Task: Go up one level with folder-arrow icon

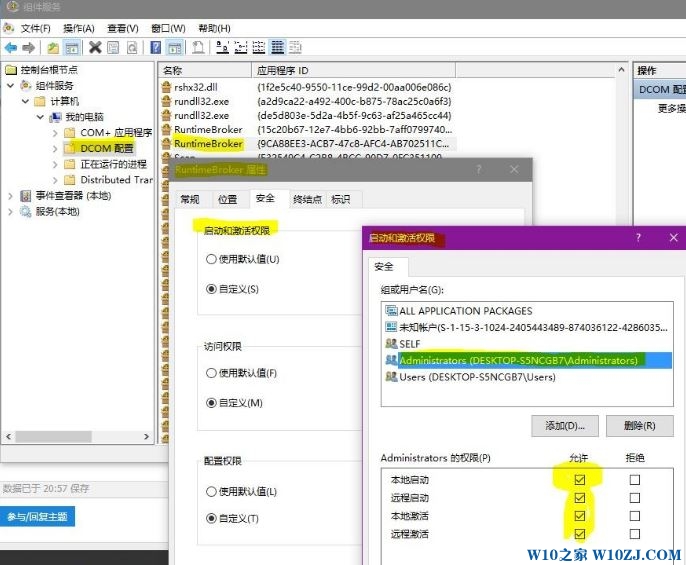Action: pyautogui.click(x=53, y=47)
